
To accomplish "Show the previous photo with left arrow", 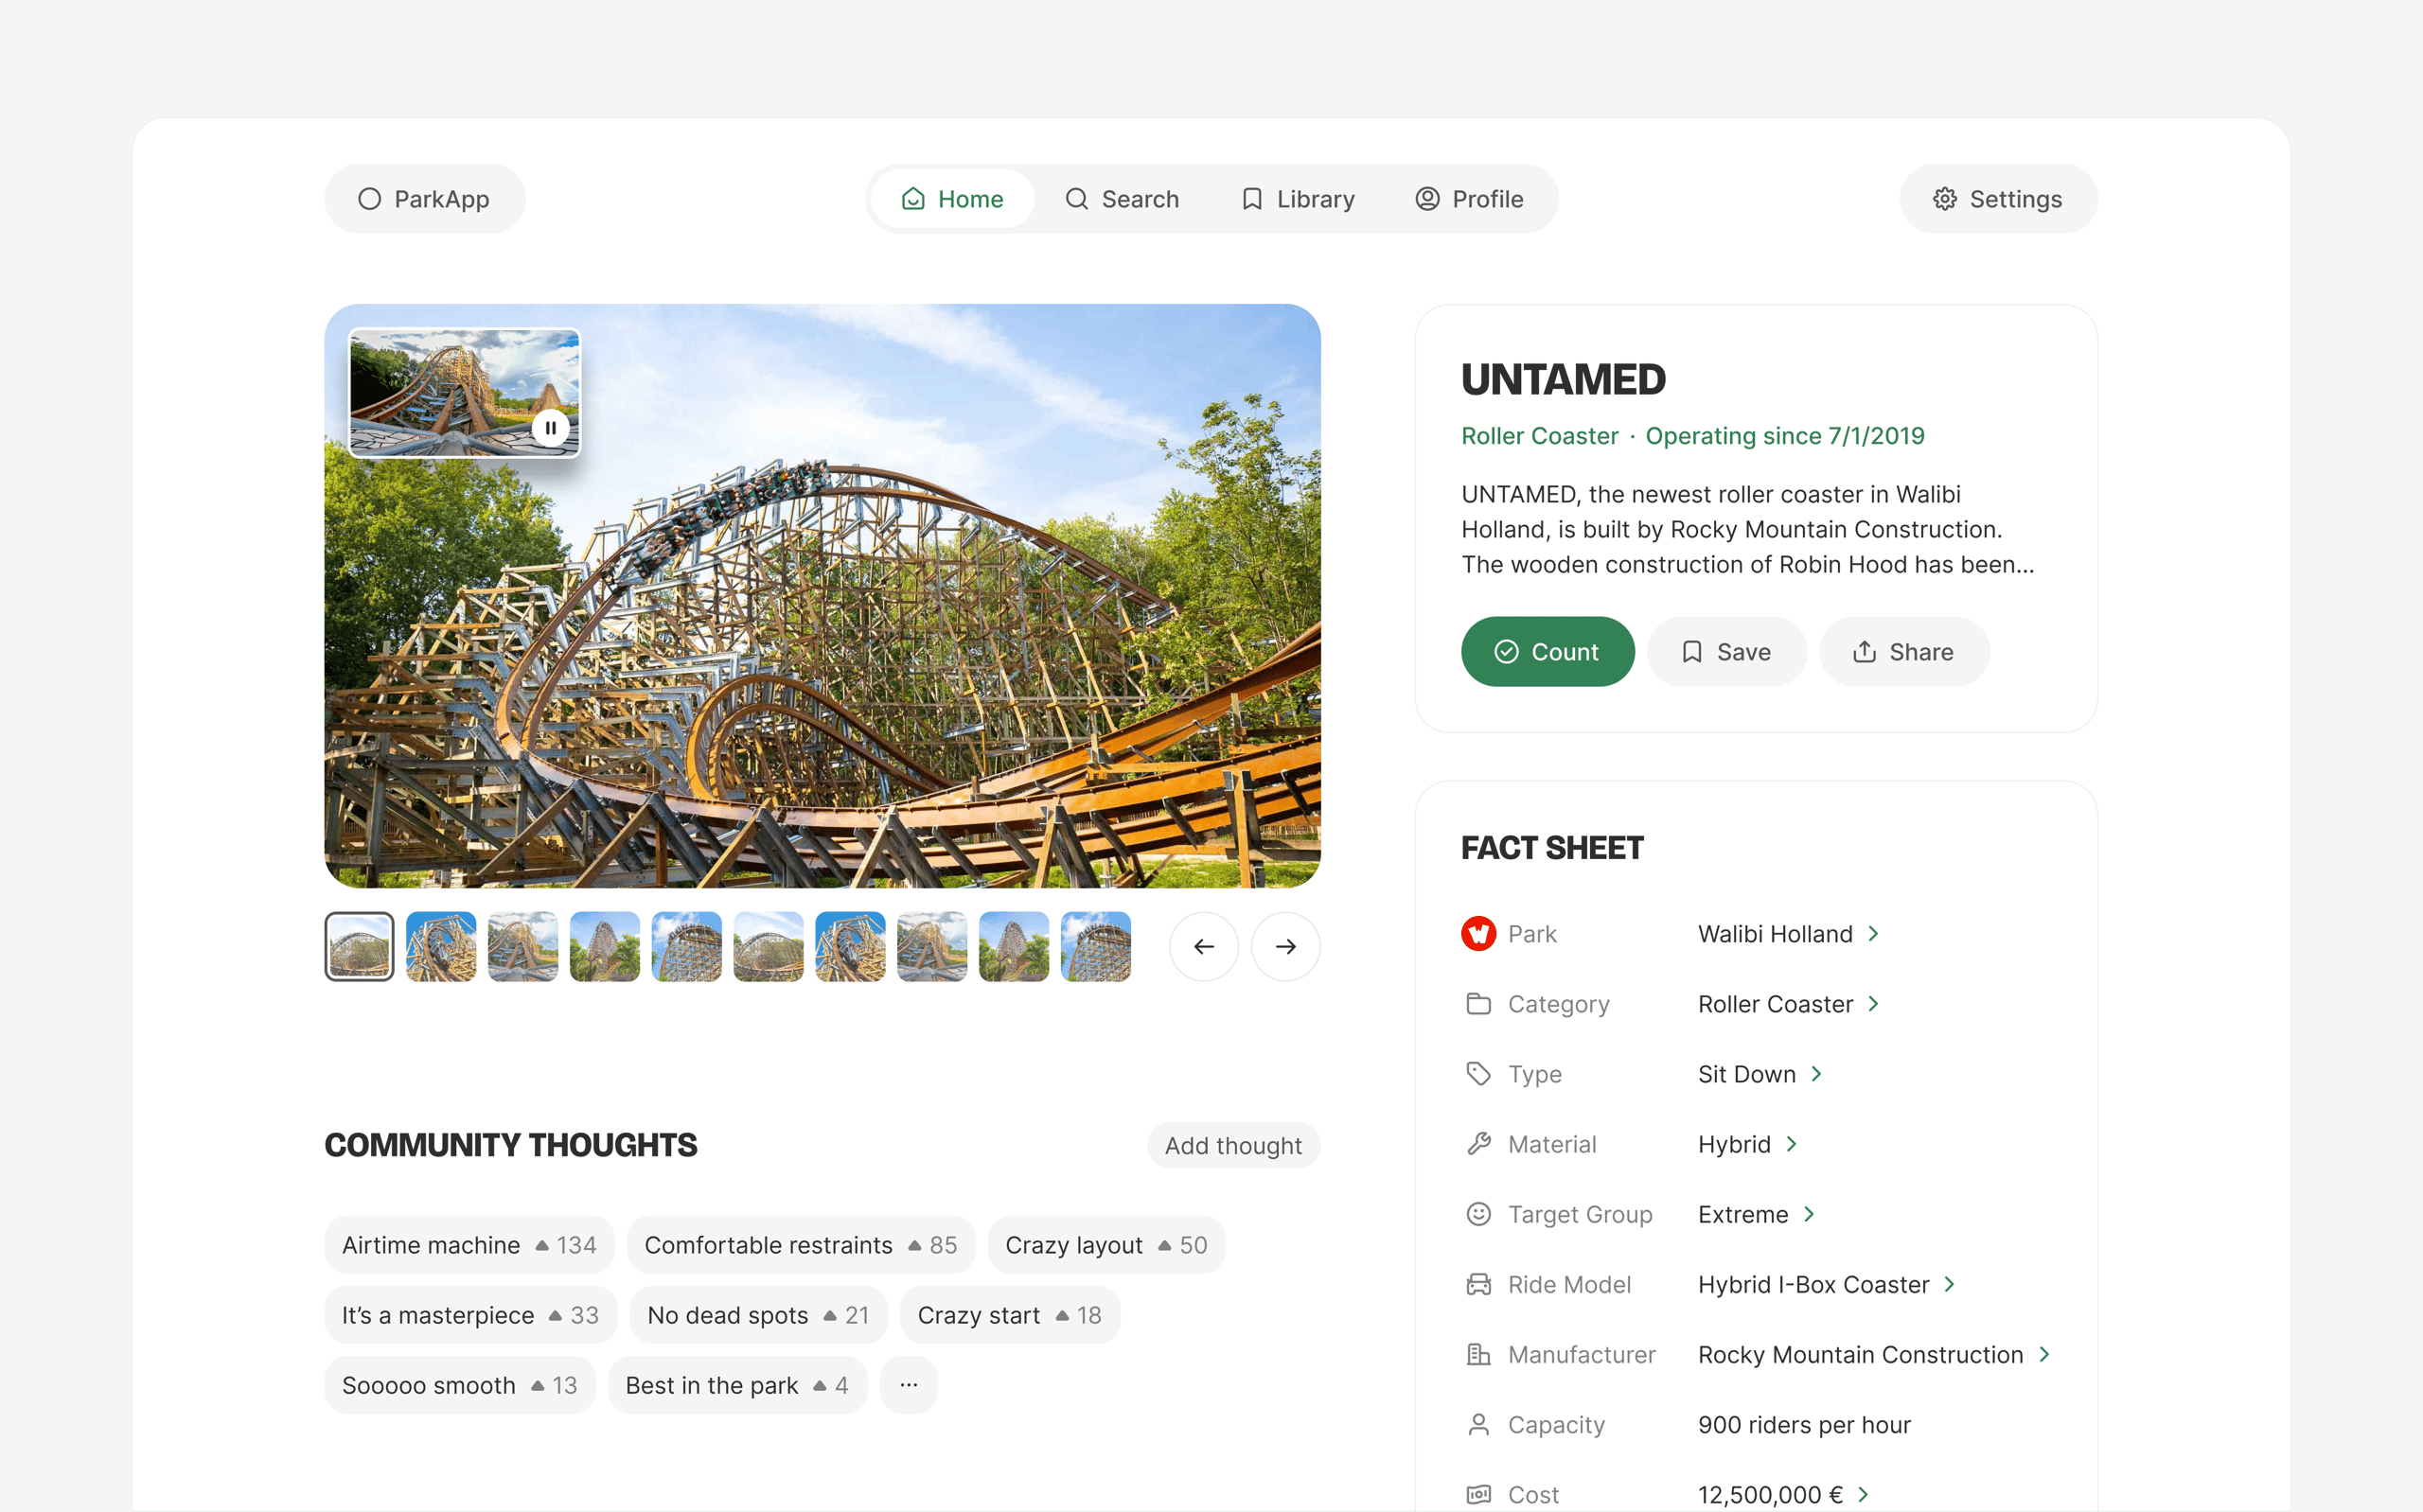I will coord(1204,946).
